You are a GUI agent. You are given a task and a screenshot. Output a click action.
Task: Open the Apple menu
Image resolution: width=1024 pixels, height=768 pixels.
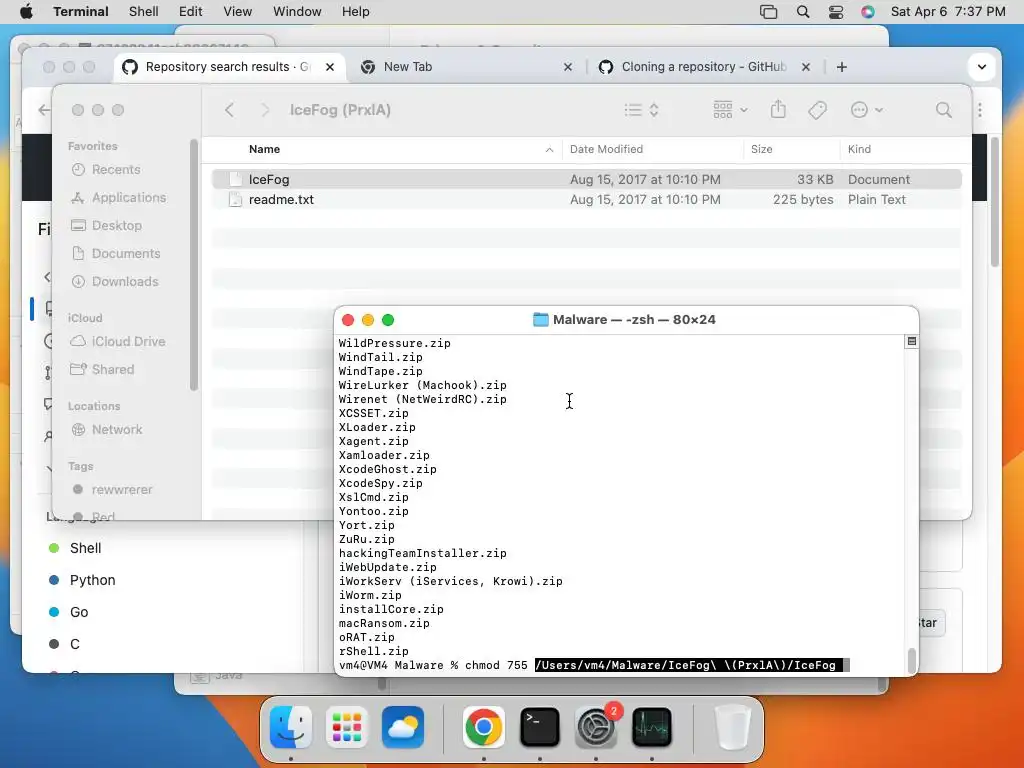26,12
